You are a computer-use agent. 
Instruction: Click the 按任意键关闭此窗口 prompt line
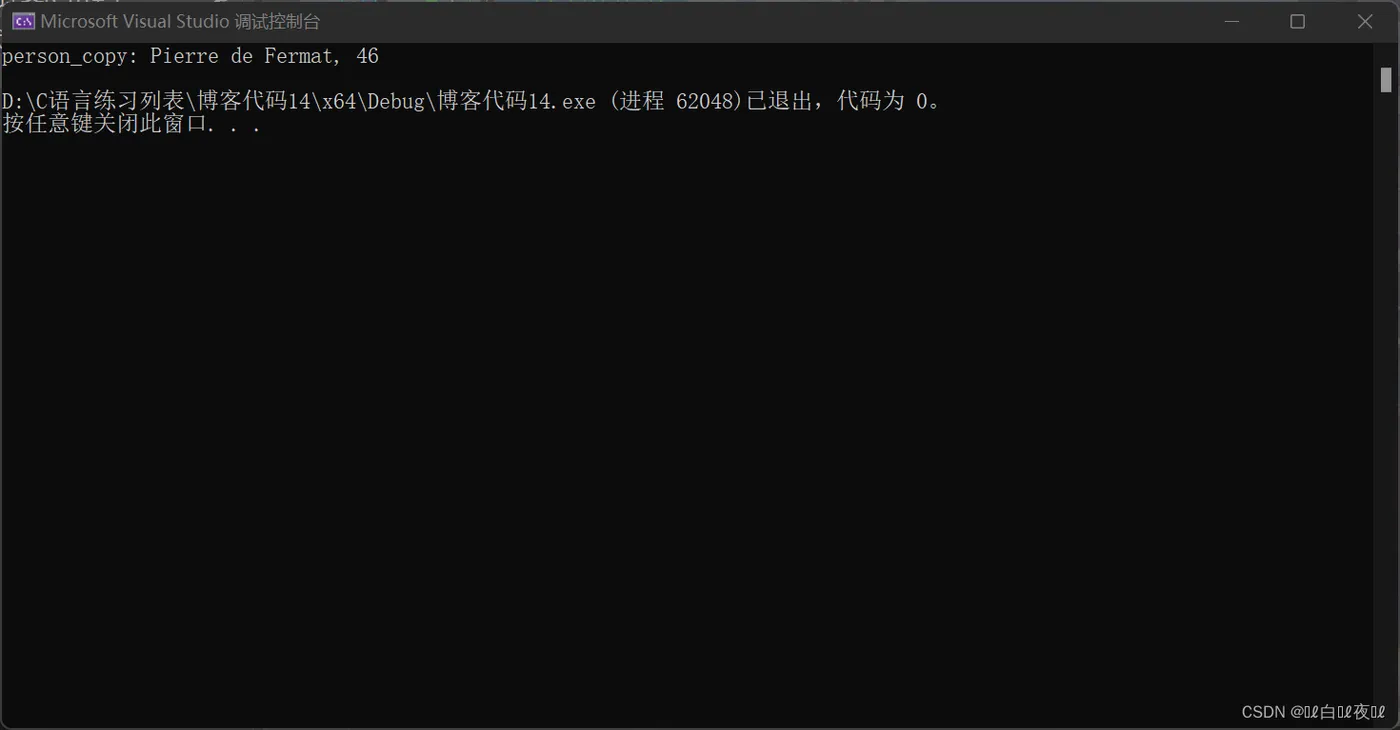click(132, 125)
